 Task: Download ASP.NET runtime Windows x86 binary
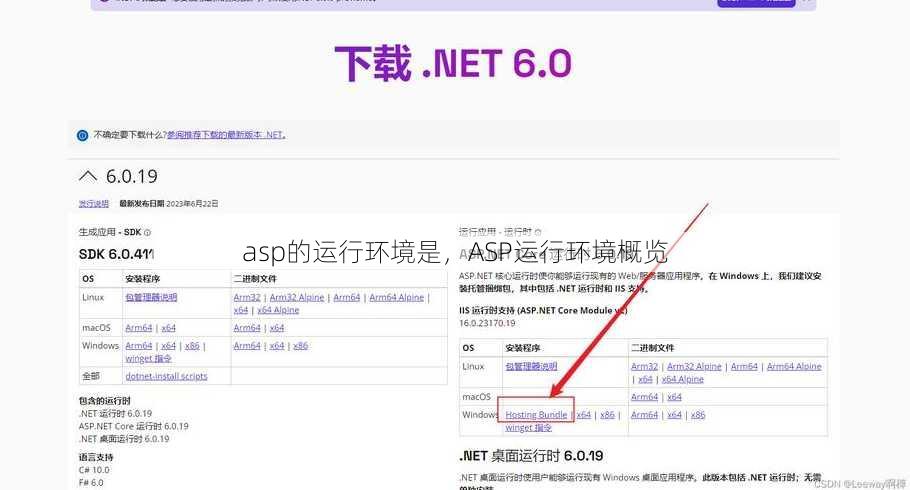point(698,415)
